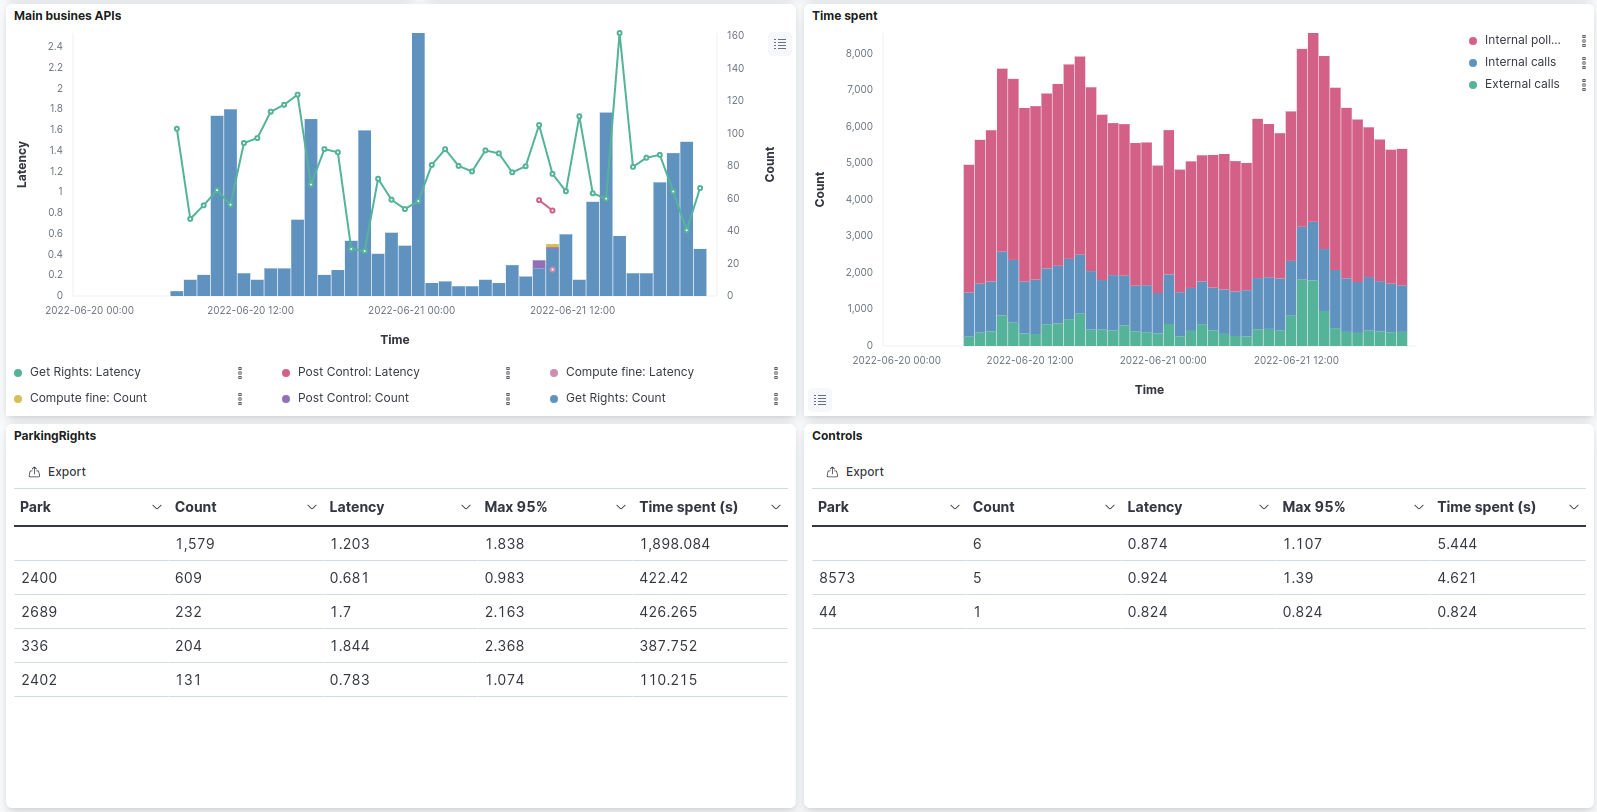Open options menu for External calls legend entry
The image size is (1597, 812).
pos(1583,85)
